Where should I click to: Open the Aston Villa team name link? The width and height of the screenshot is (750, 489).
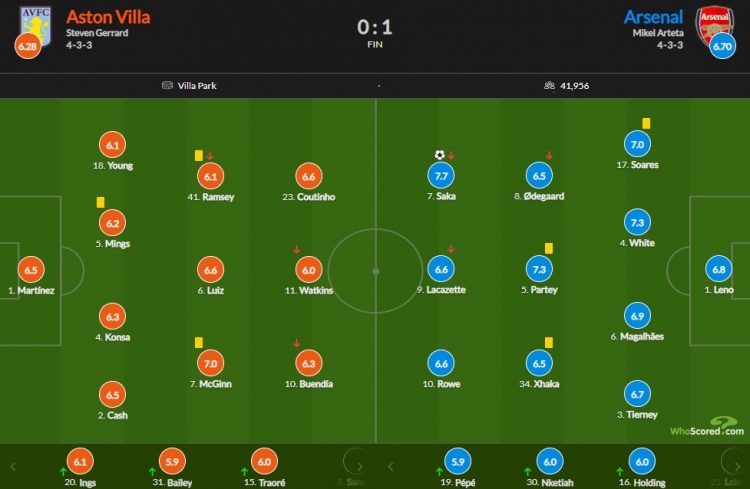108,17
